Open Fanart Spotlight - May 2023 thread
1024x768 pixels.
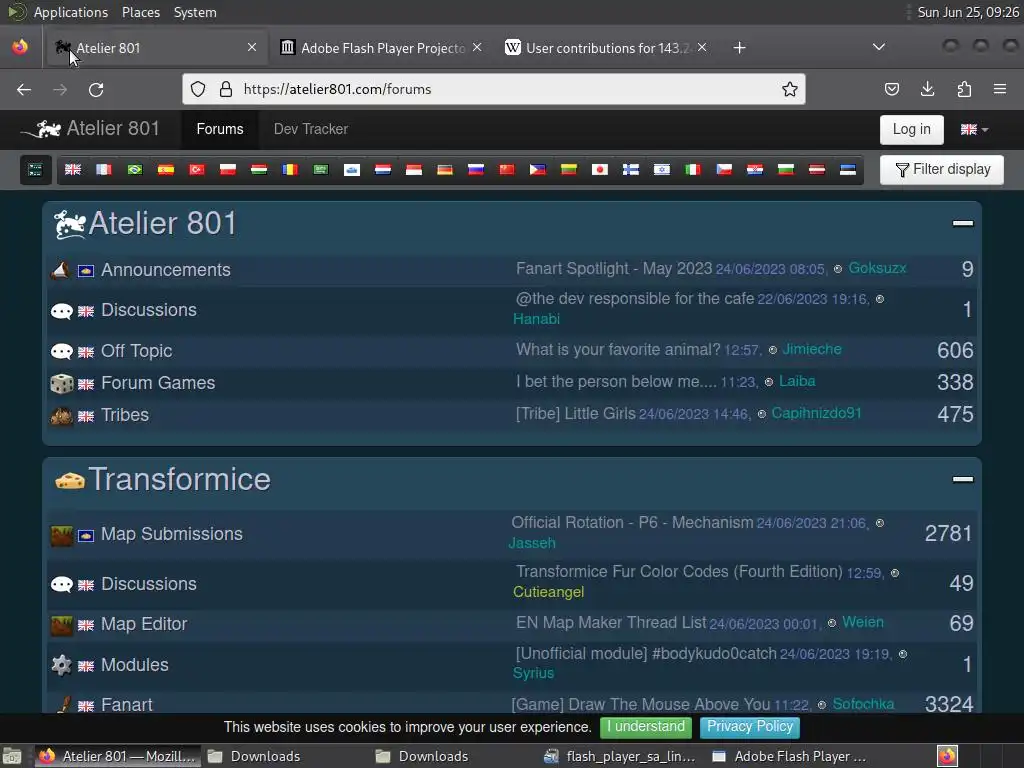click(613, 268)
